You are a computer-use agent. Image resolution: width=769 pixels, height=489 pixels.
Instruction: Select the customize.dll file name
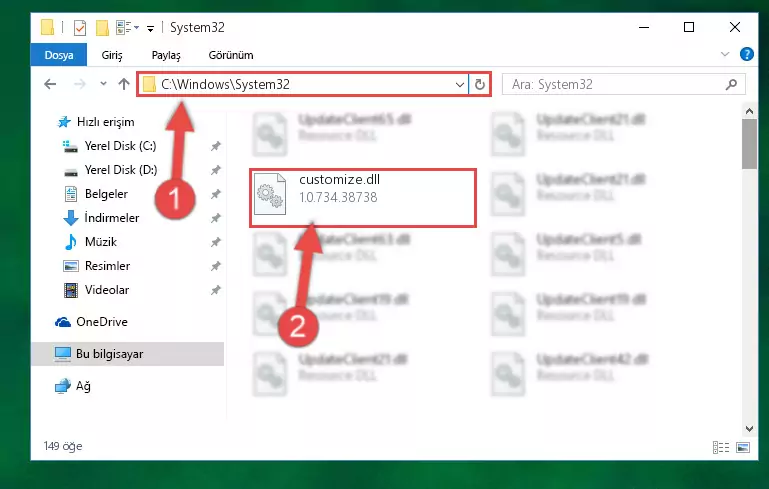[339, 180]
